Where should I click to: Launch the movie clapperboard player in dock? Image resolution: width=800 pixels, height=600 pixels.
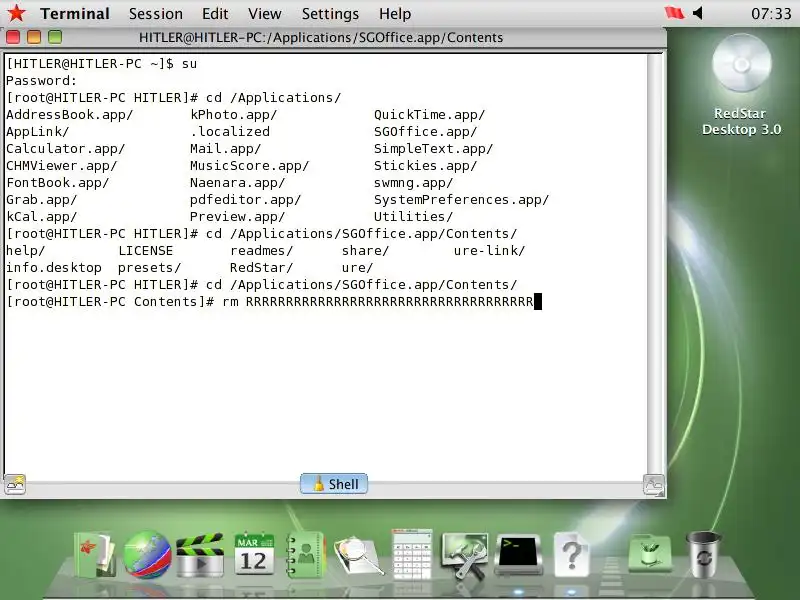(x=200, y=555)
